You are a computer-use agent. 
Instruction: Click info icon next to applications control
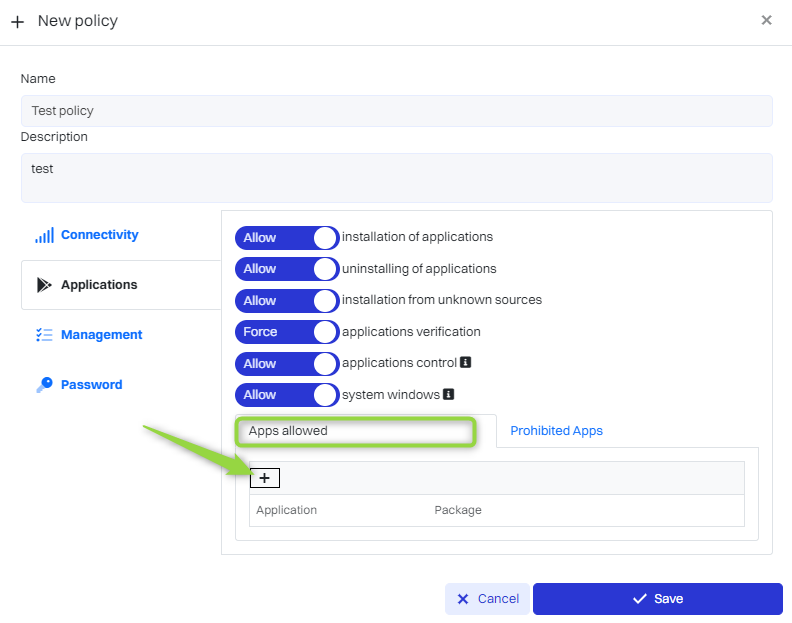tap(465, 363)
